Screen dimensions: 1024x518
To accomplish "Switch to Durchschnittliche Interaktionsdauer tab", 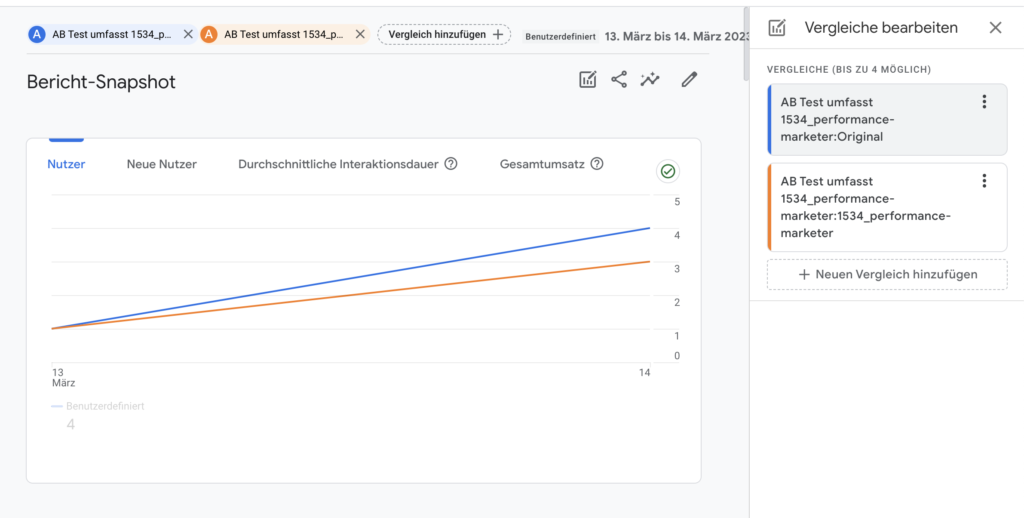I will tap(338, 164).
